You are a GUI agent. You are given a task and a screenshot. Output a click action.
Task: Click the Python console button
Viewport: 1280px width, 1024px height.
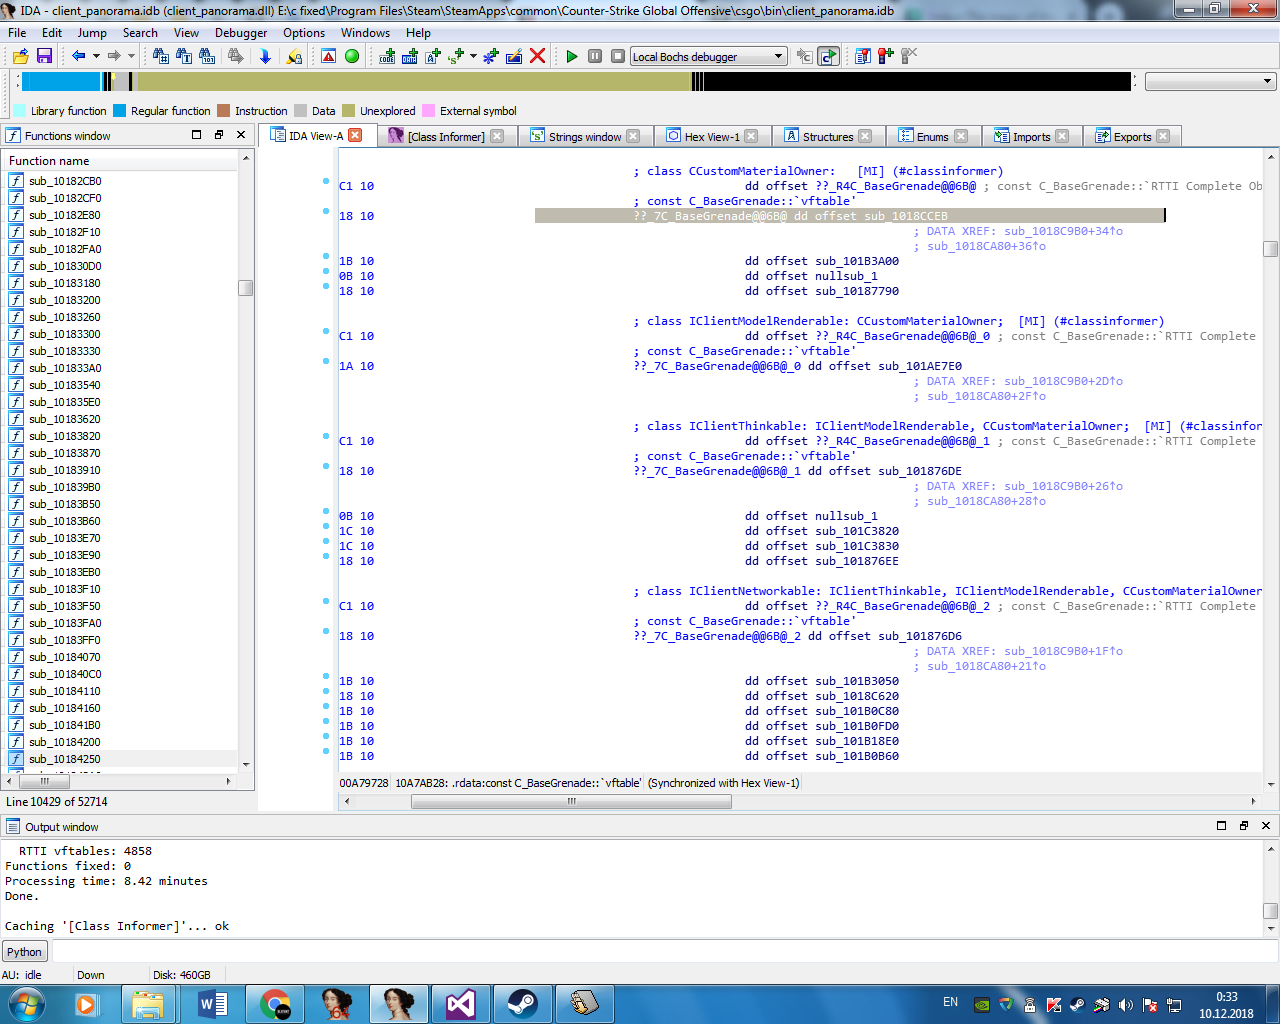click(24, 952)
